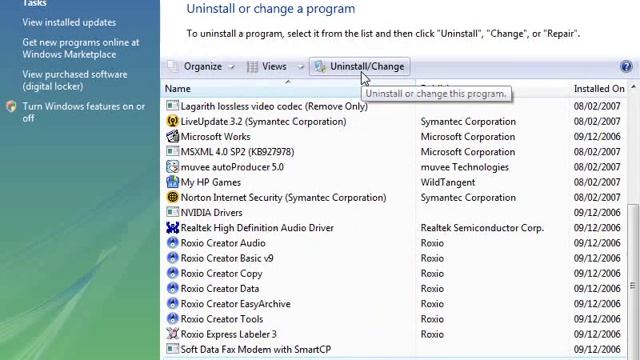Viewport: 640px width, 360px height.
Task: Select Roxio Creator EasyArchive entry
Action: click(236, 304)
